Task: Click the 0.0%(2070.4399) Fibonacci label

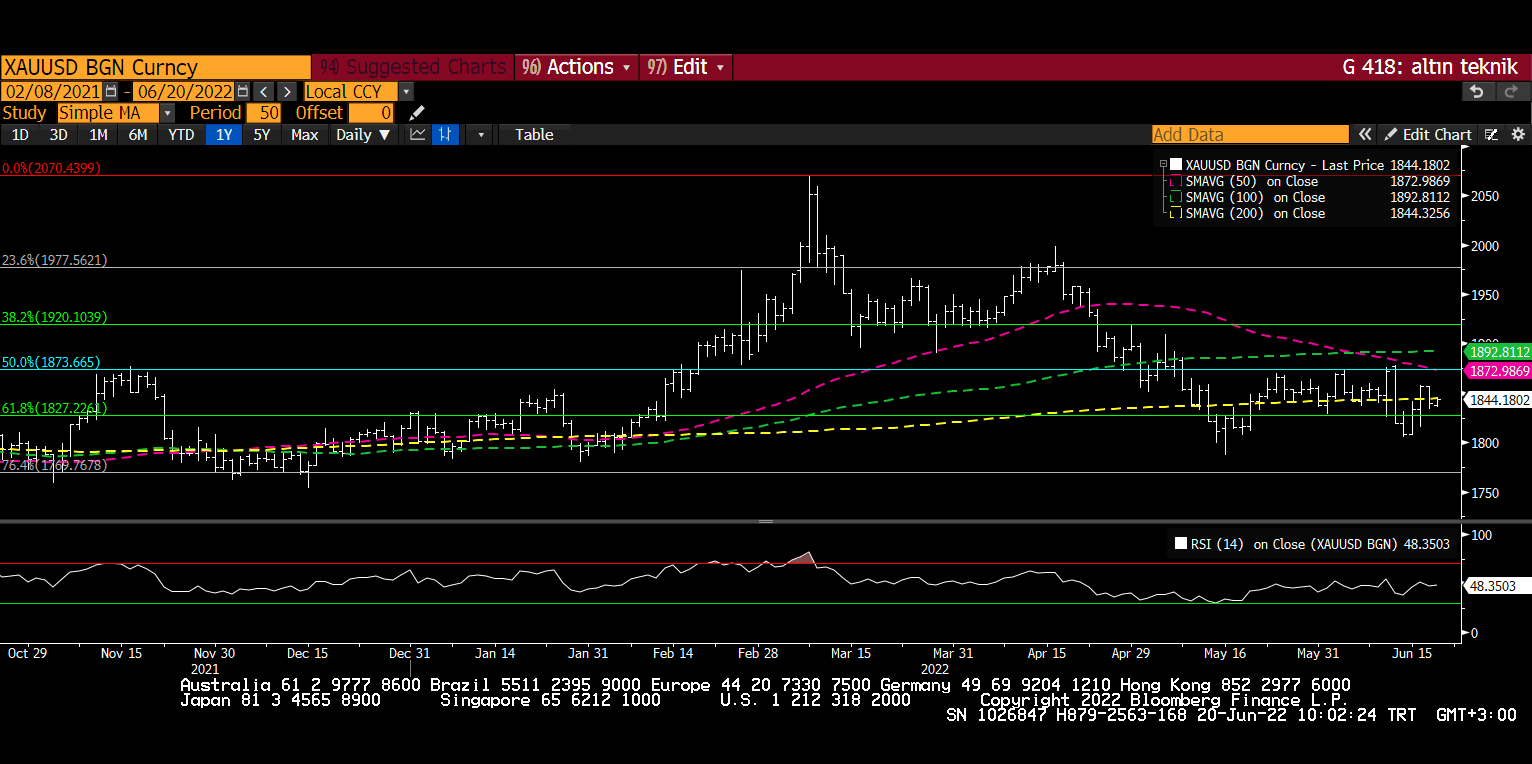Action: tap(51, 169)
